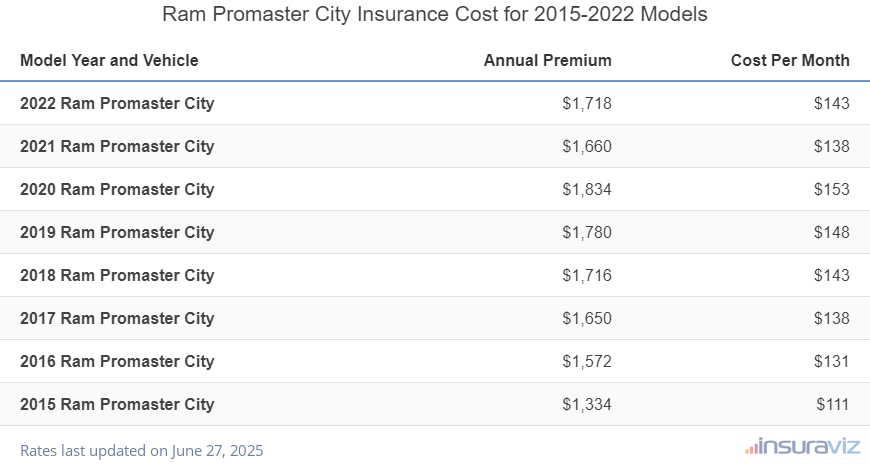
Task: Click the $131 monthly cost value
Action: pos(831,361)
